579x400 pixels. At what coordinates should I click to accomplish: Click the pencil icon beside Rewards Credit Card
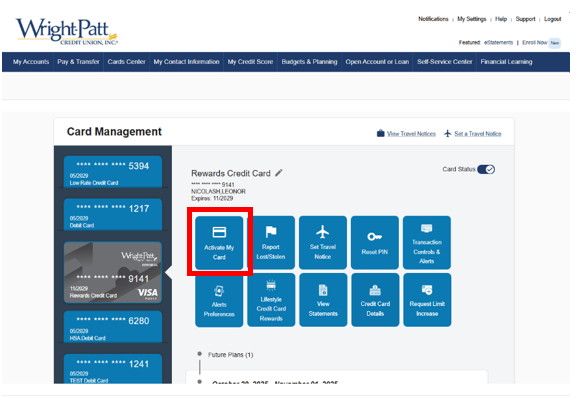point(279,172)
